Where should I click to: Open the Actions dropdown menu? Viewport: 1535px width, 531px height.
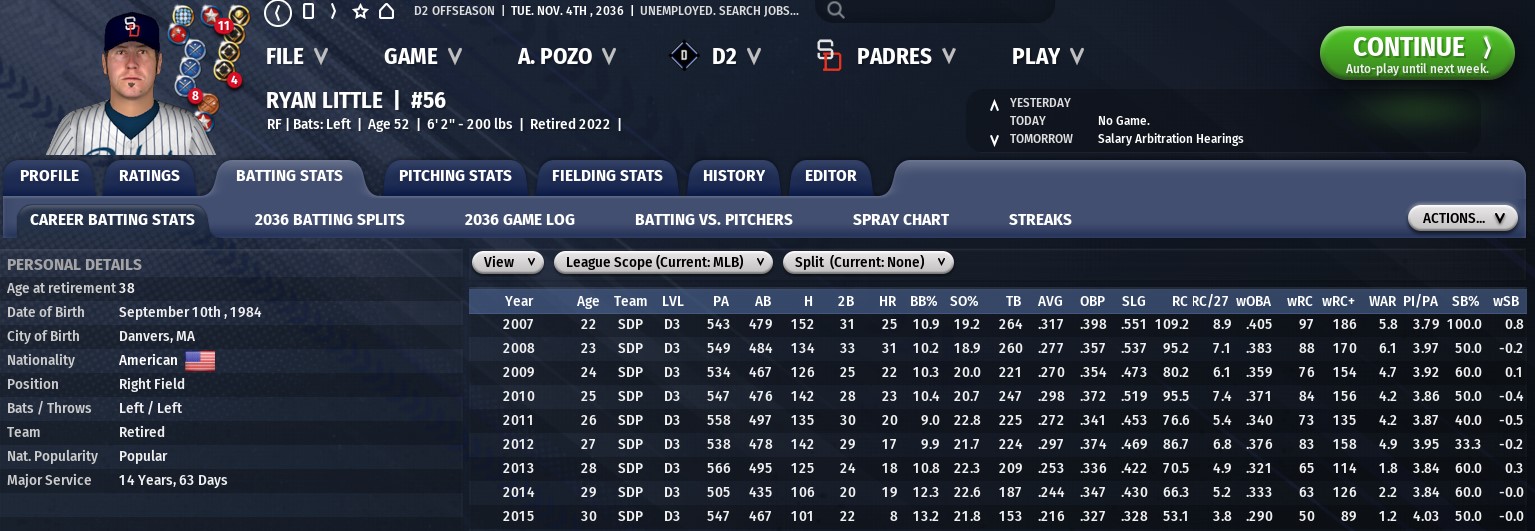tap(1462, 218)
